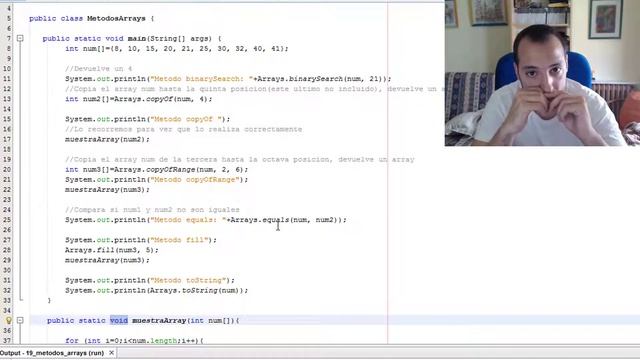Collapse the main method code fold
Viewport: 640px width, 360px height.
pyautogui.click(x=20, y=38)
